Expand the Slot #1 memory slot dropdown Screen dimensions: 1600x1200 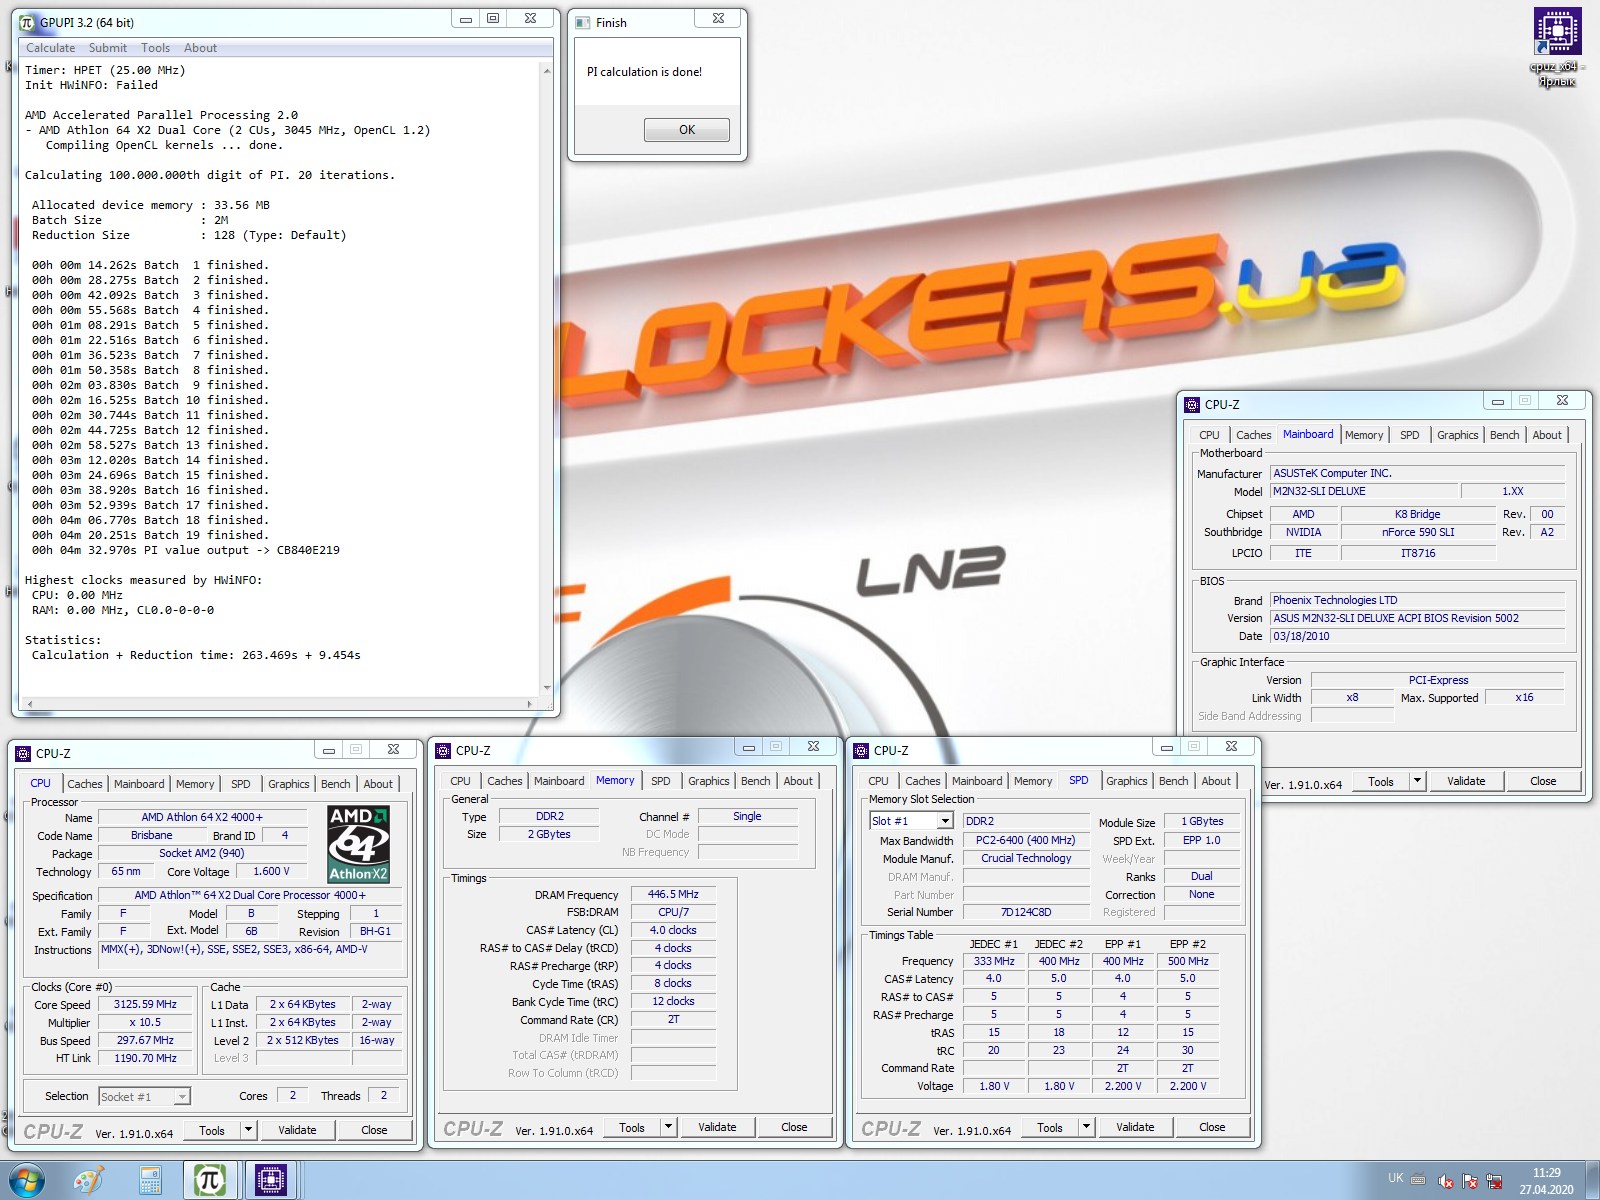(x=945, y=821)
